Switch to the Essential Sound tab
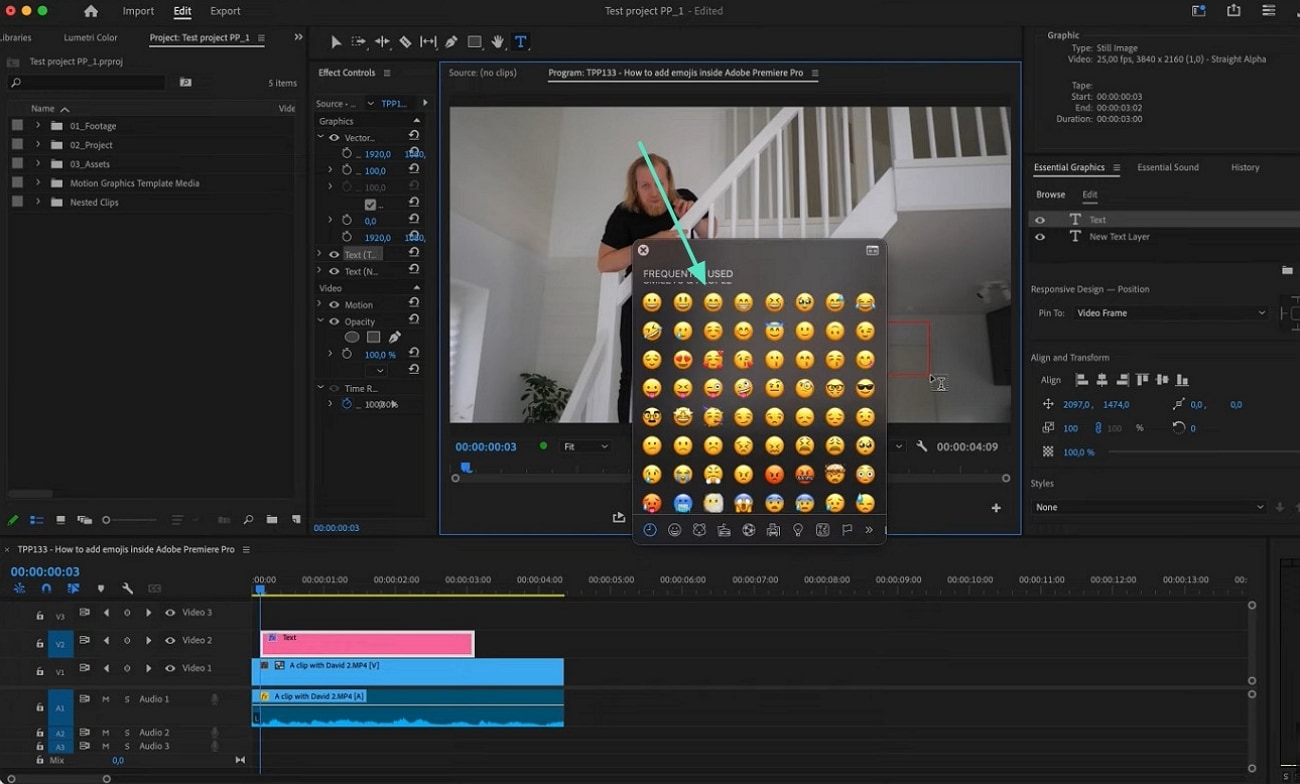Image resolution: width=1300 pixels, height=784 pixels. tap(1168, 167)
